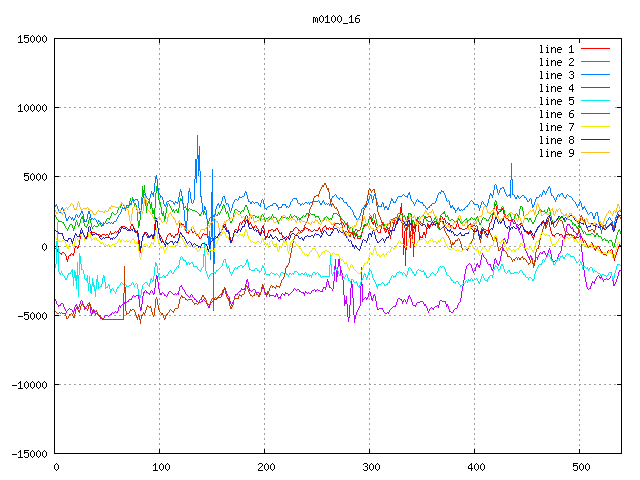Click the 5000 y-axis tick label
This screenshot has height=480, width=640.
(x=35, y=177)
